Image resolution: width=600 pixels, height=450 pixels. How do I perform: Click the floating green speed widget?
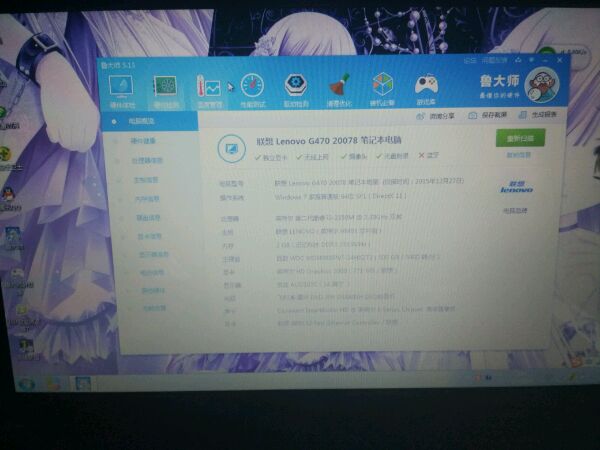564,54
